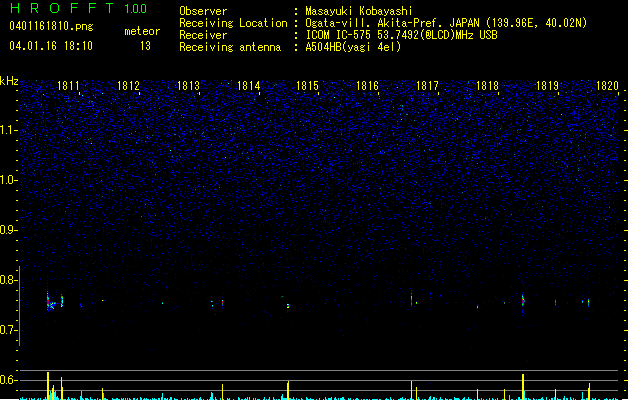The width and height of the screenshot is (629, 400).
Task: Select the filename 0401161810.png
Action: tap(51, 26)
